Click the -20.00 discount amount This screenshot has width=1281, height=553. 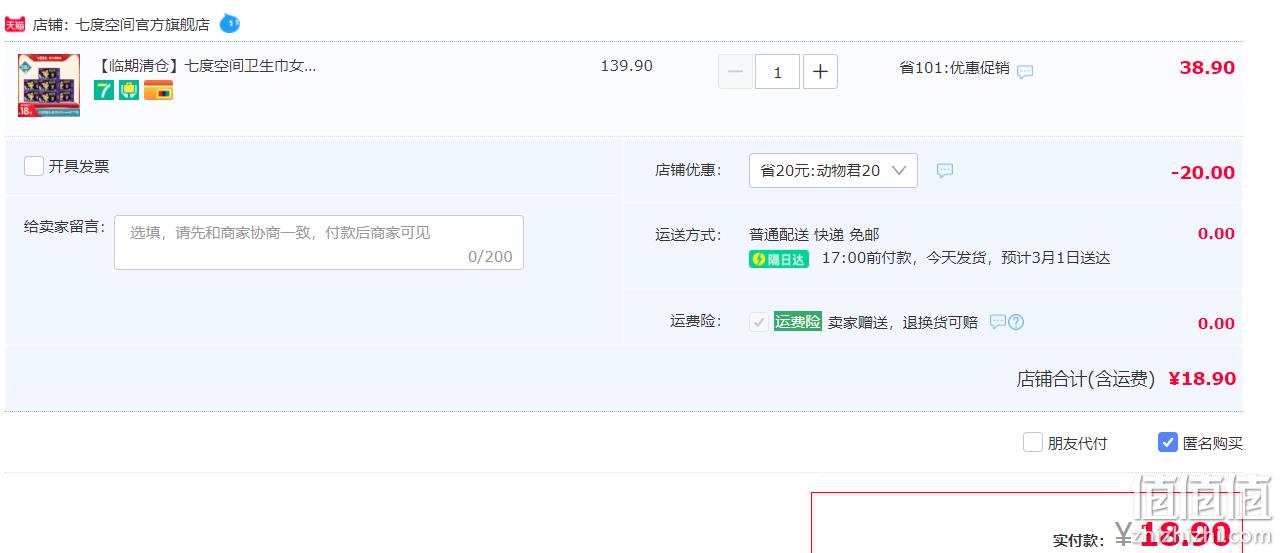(x=1203, y=173)
